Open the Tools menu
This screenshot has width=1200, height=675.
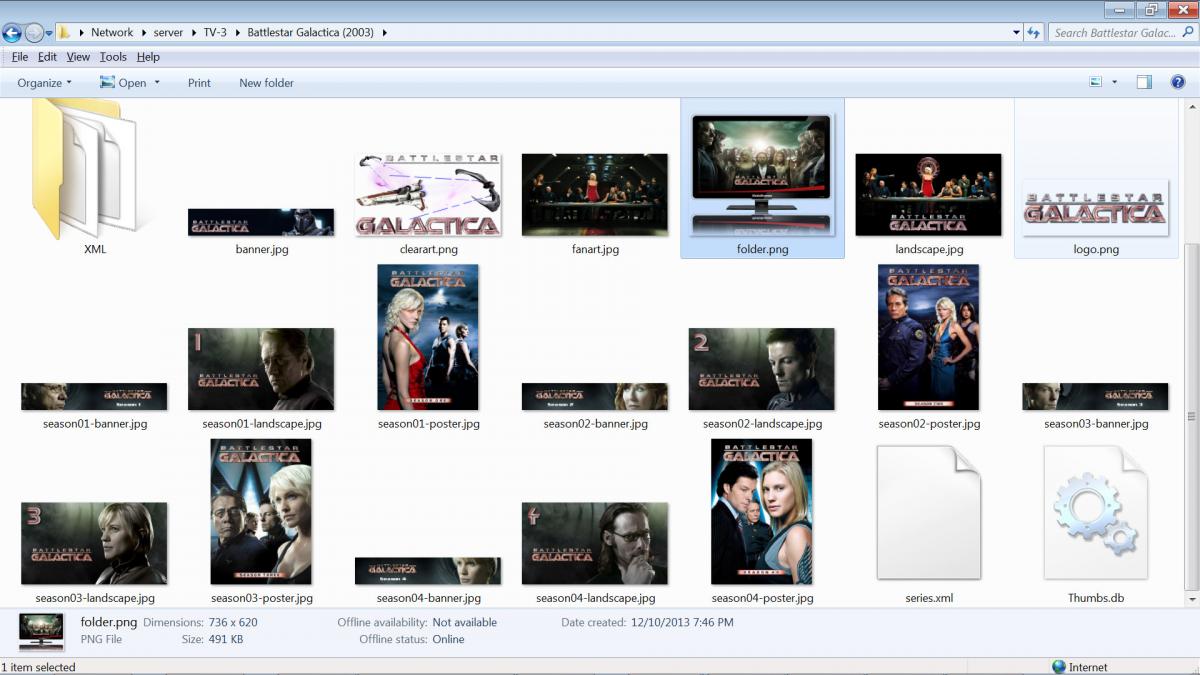click(x=113, y=57)
